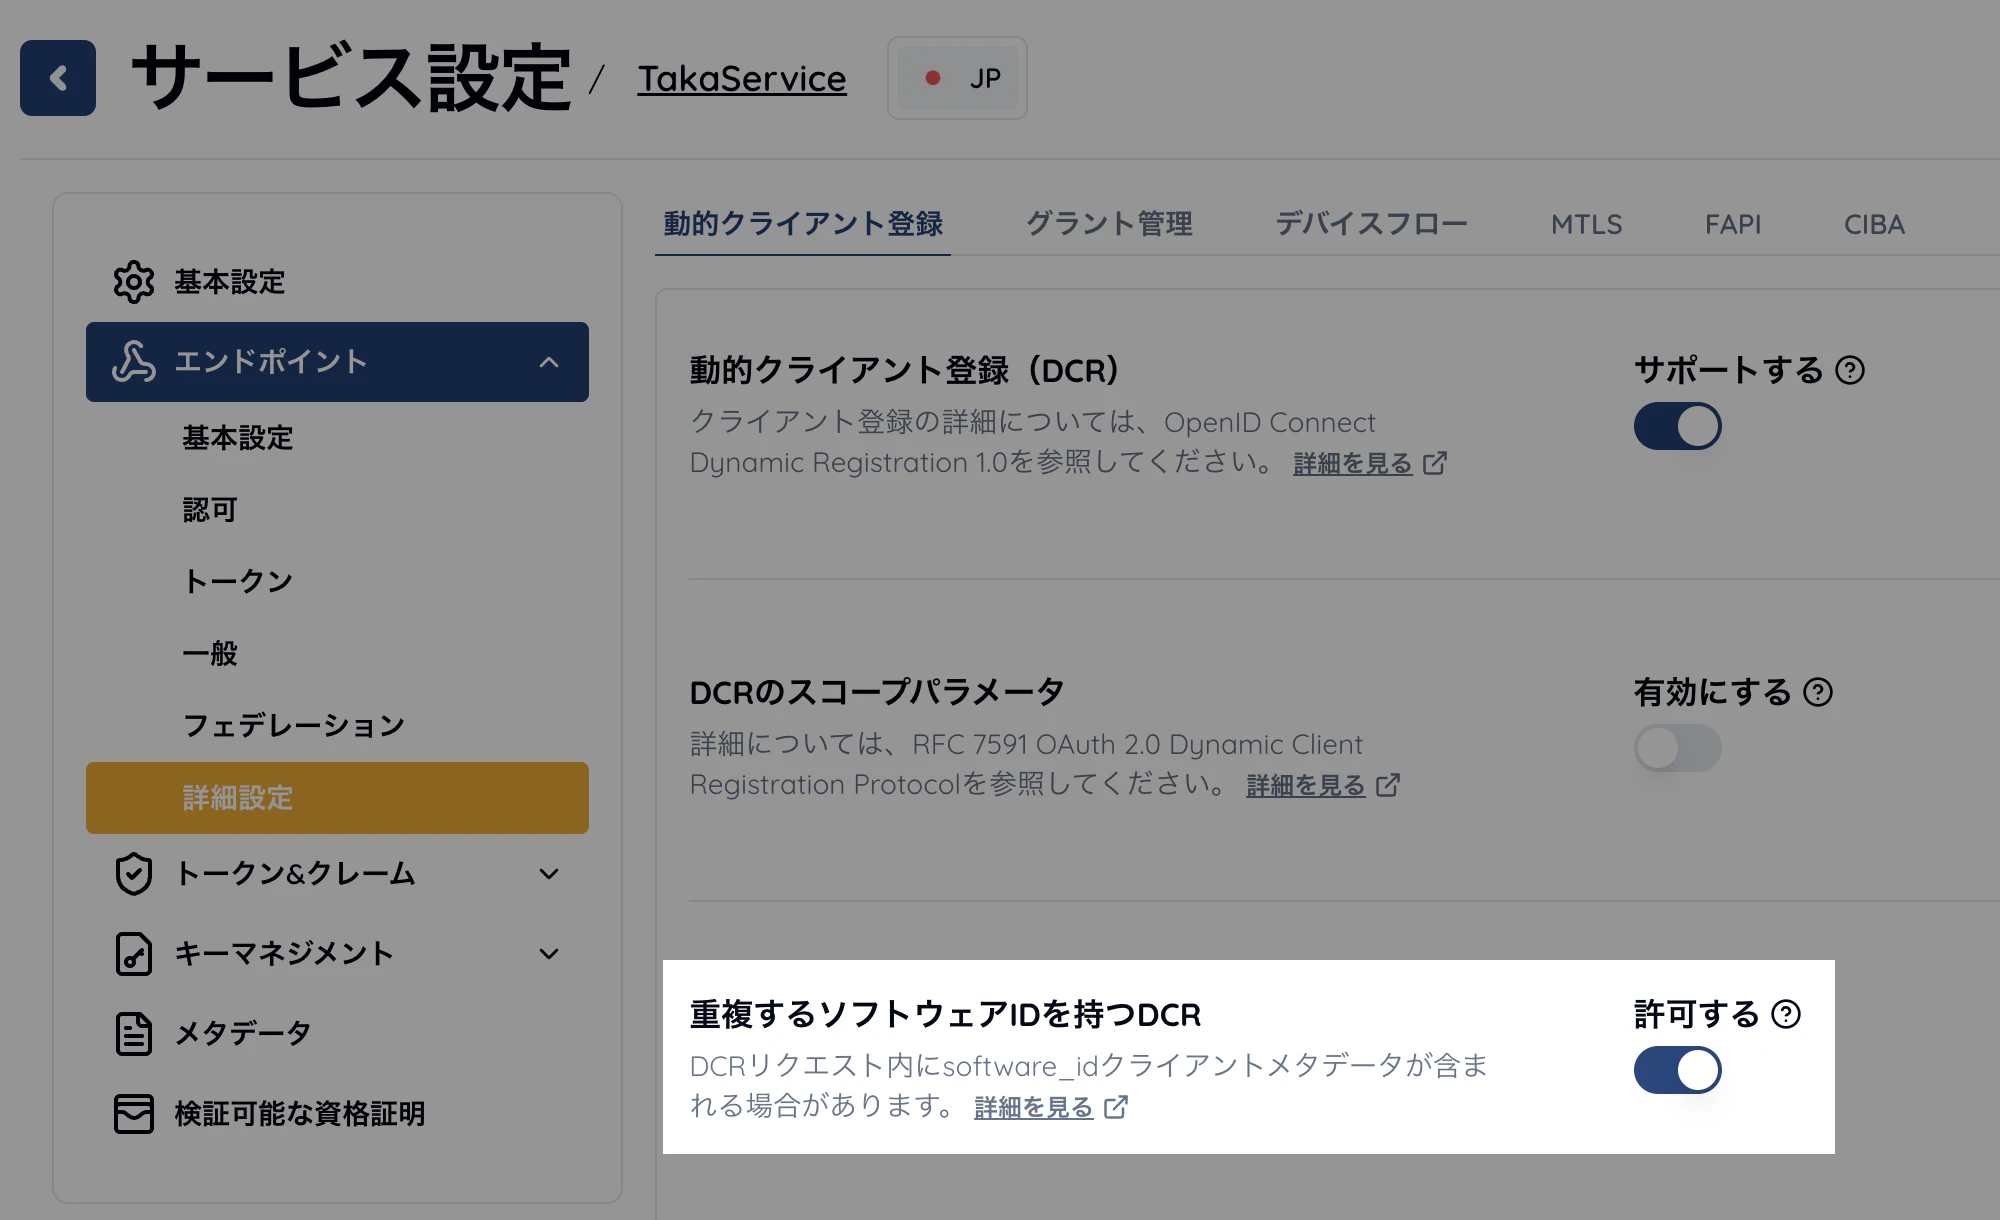Screen dimensions: 2000x1220
Task: Click the key icon for キーマネジメント
Action: point(133,954)
